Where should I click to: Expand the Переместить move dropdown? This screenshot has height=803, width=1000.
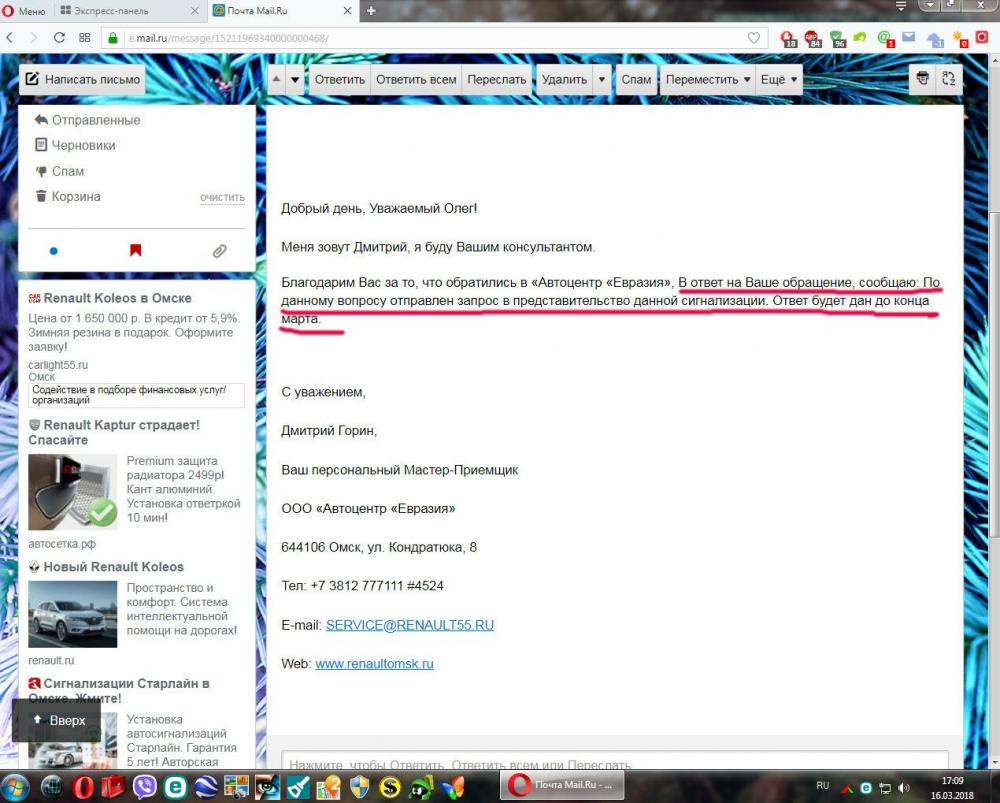click(708, 80)
